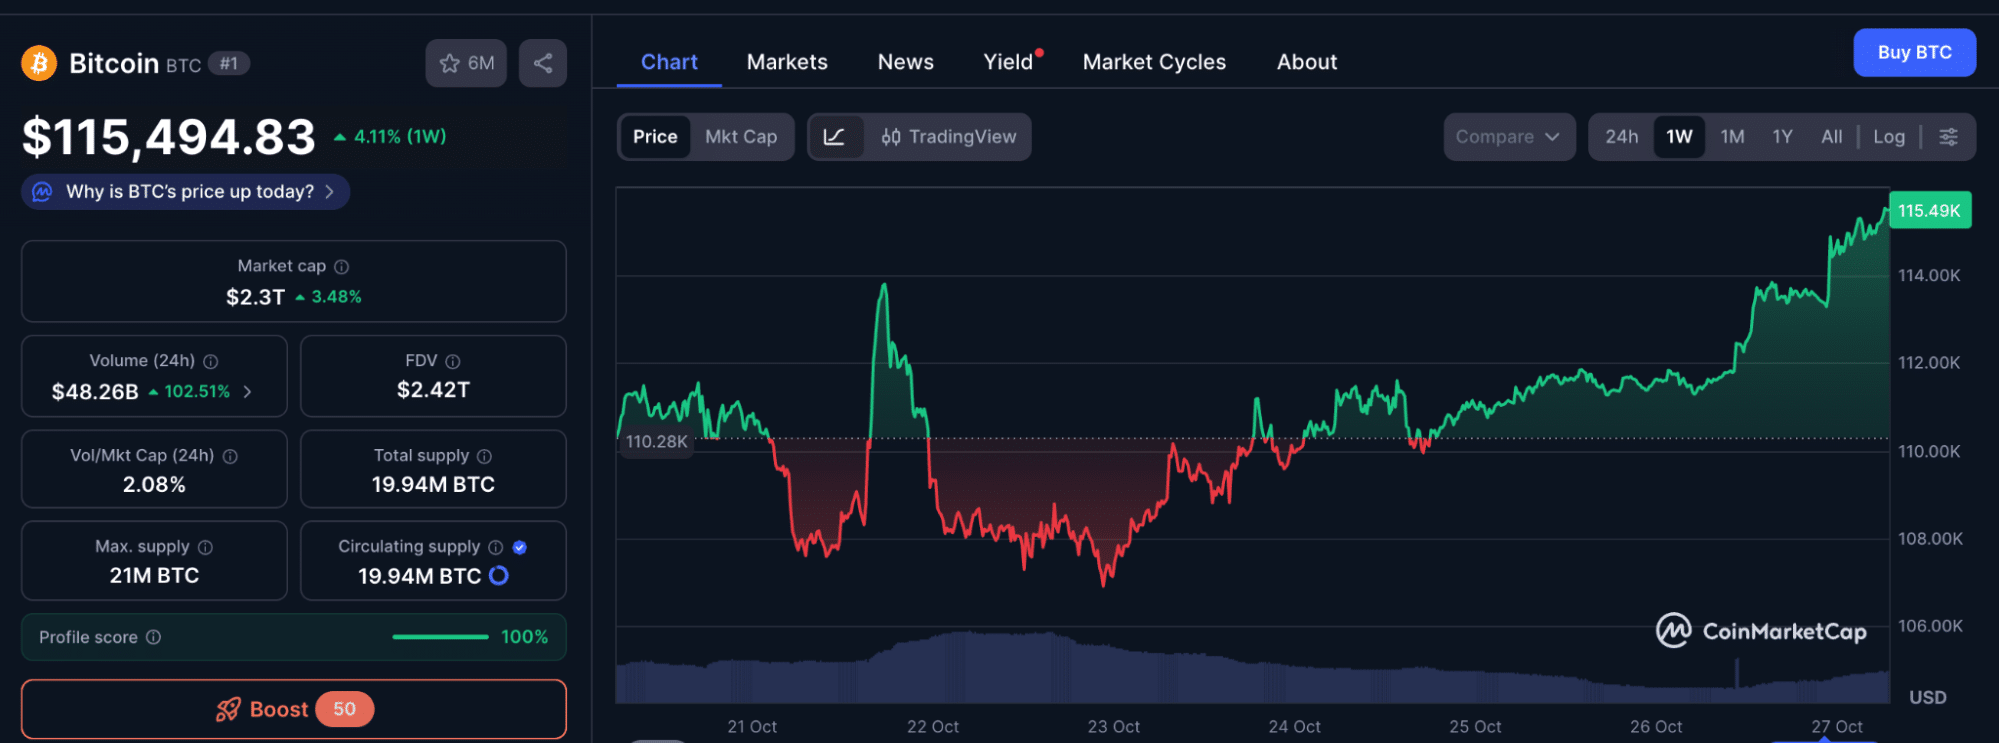Image resolution: width=1999 pixels, height=743 pixels.
Task: Click the circulating supply verified badge
Action: tap(519, 547)
